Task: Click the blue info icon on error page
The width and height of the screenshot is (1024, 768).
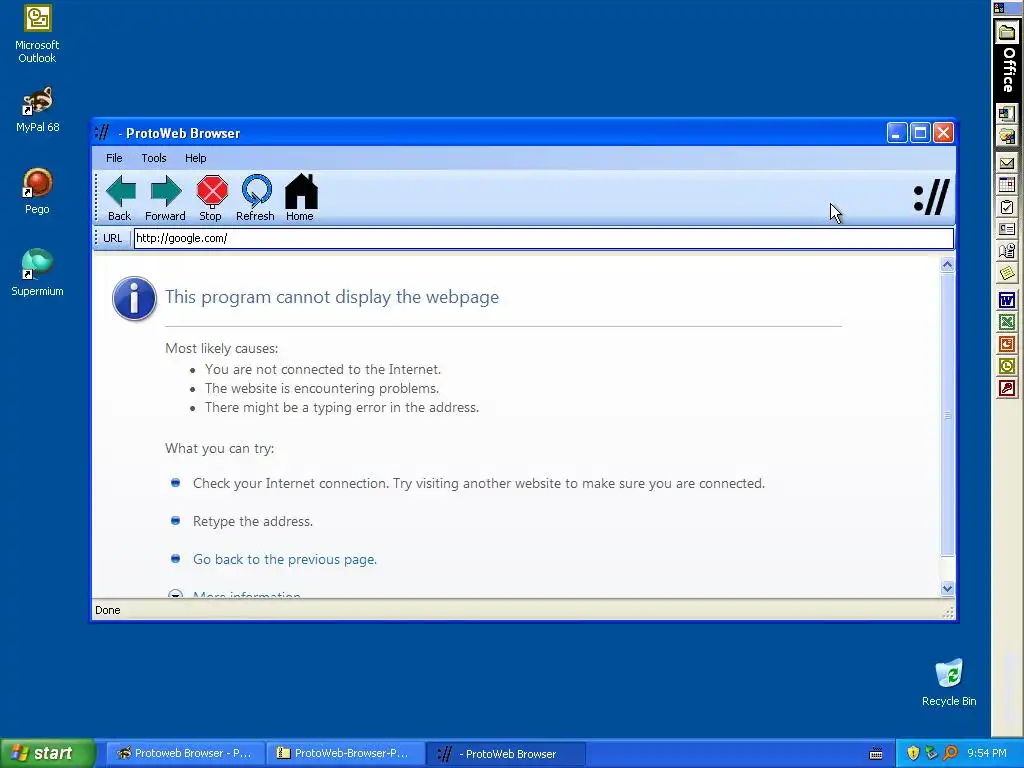Action: 134,298
